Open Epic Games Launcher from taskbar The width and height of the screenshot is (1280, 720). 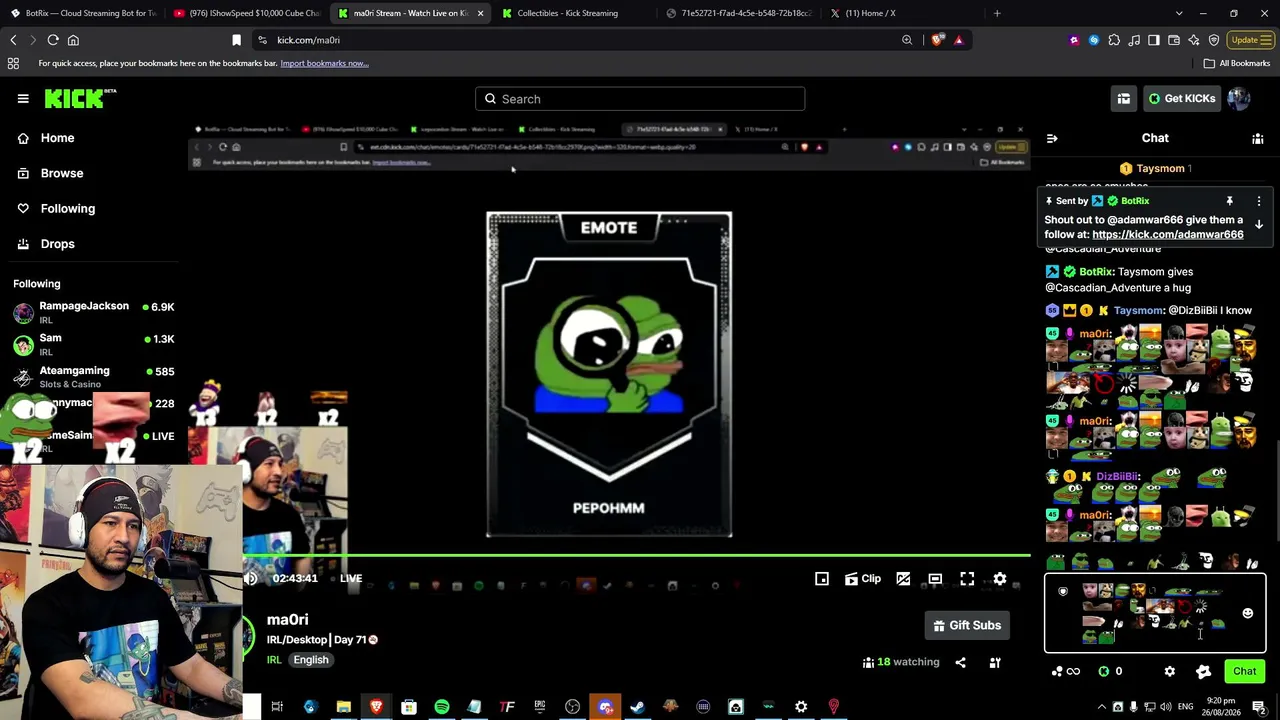pos(540,707)
